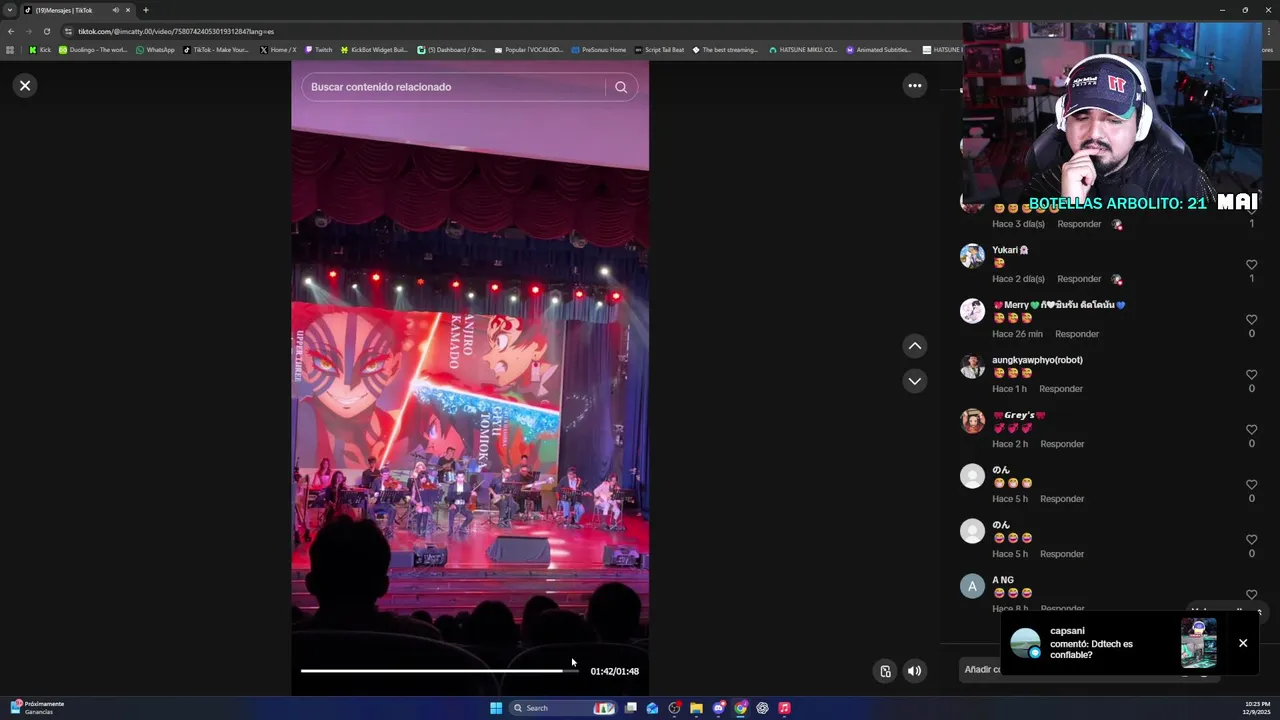Click the username A NG
Screen dimensions: 1280x720
tap(1003, 580)
